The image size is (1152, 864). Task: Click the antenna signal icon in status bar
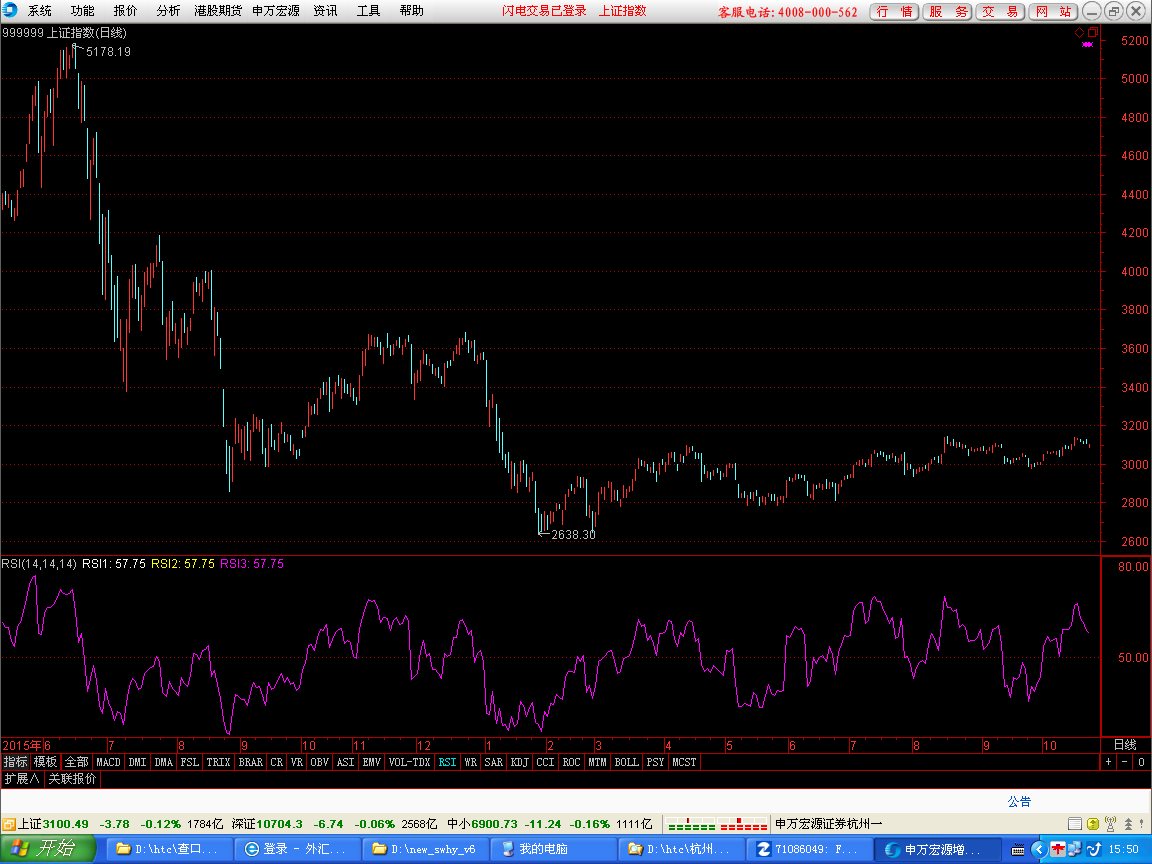click(1110, 824)
